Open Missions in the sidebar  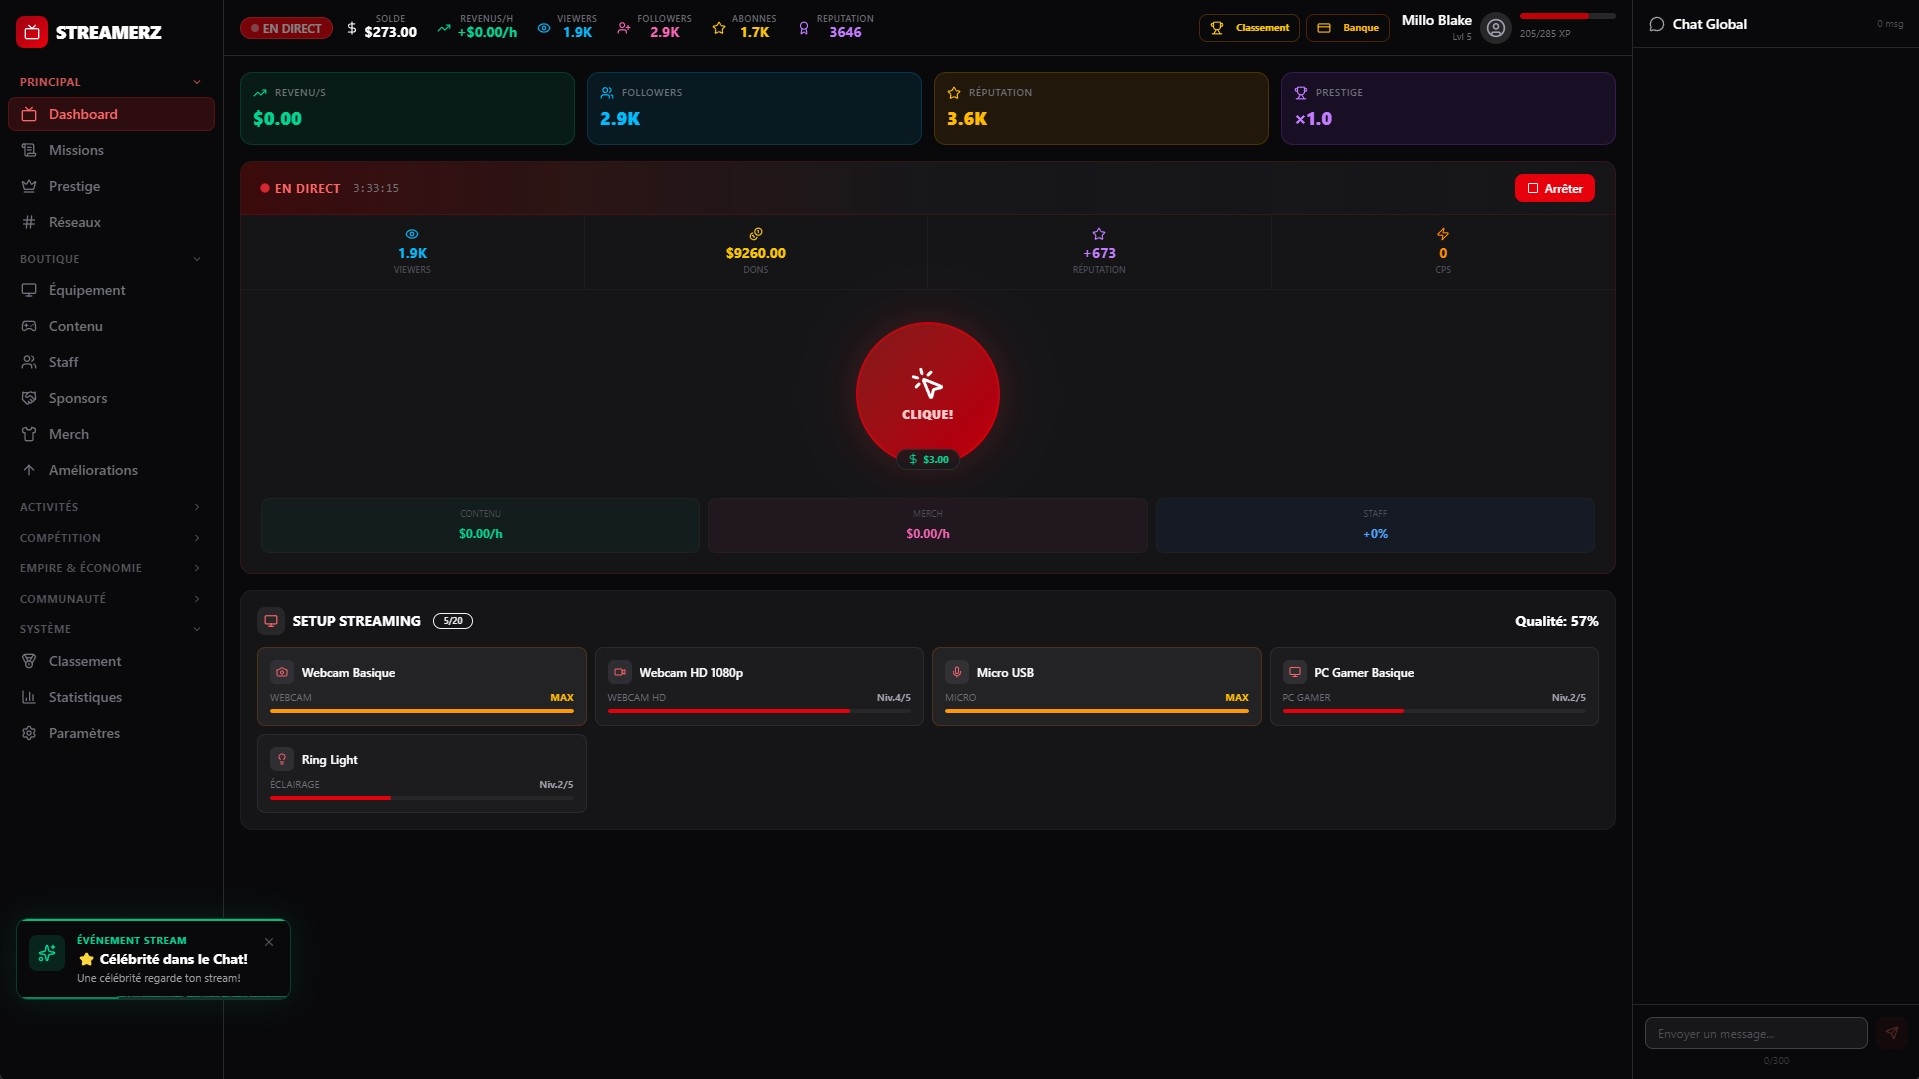76,150
